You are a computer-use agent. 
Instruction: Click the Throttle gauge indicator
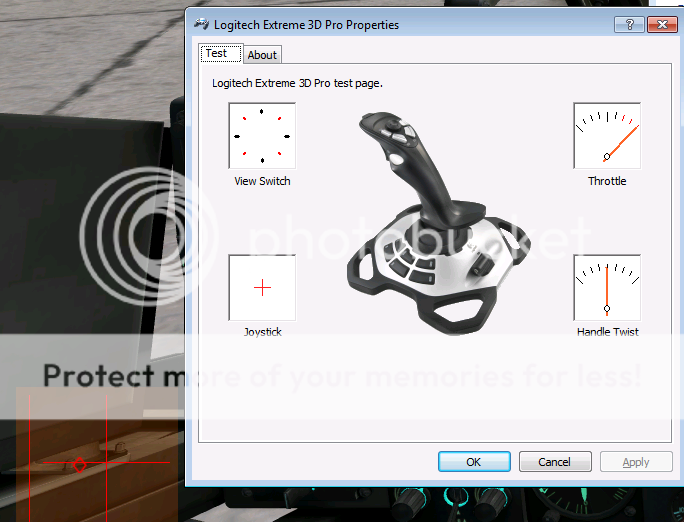(x=607, y=136)
